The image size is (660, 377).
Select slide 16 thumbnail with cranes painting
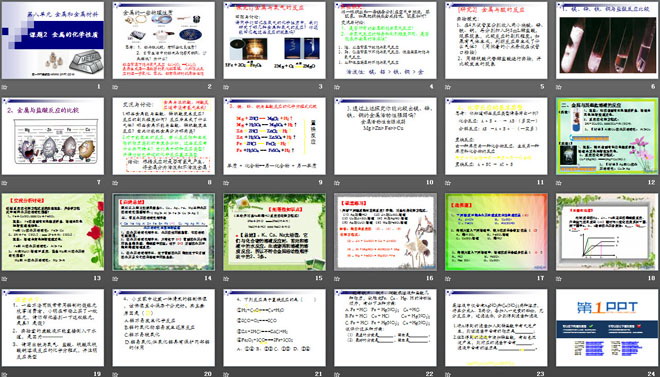coord(386,232)
